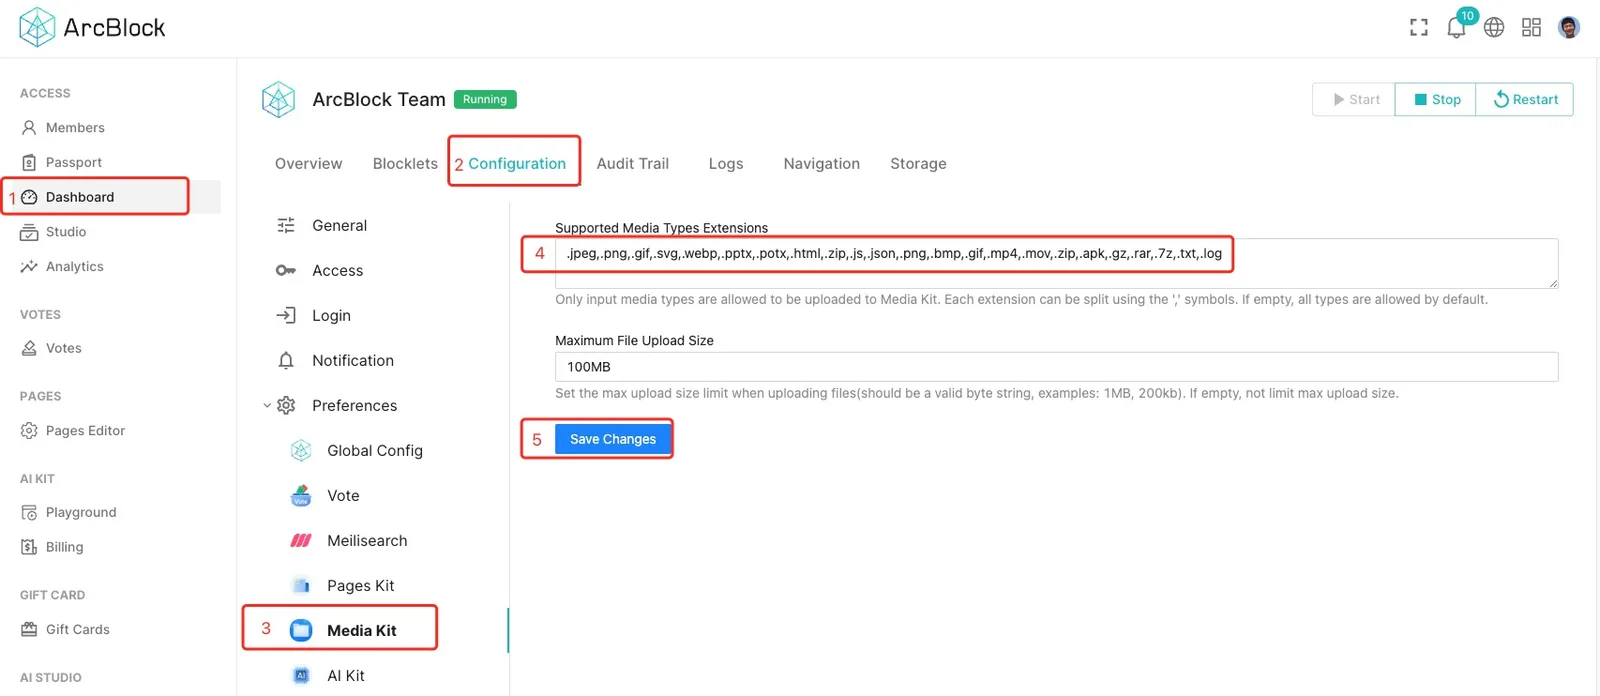Click the Gift Cards icon
This screenshot has width=1600, height=696.
pos(29,629)
